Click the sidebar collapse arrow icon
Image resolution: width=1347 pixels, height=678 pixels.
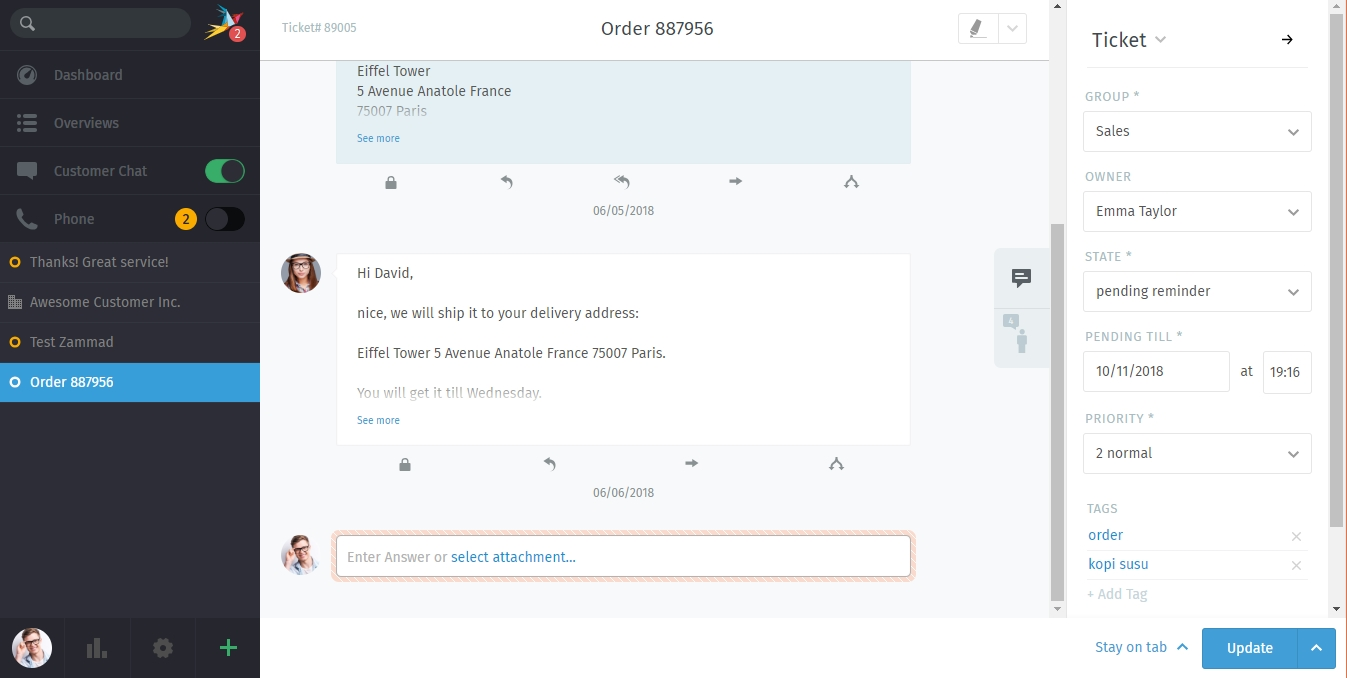tap(1287, 40)
